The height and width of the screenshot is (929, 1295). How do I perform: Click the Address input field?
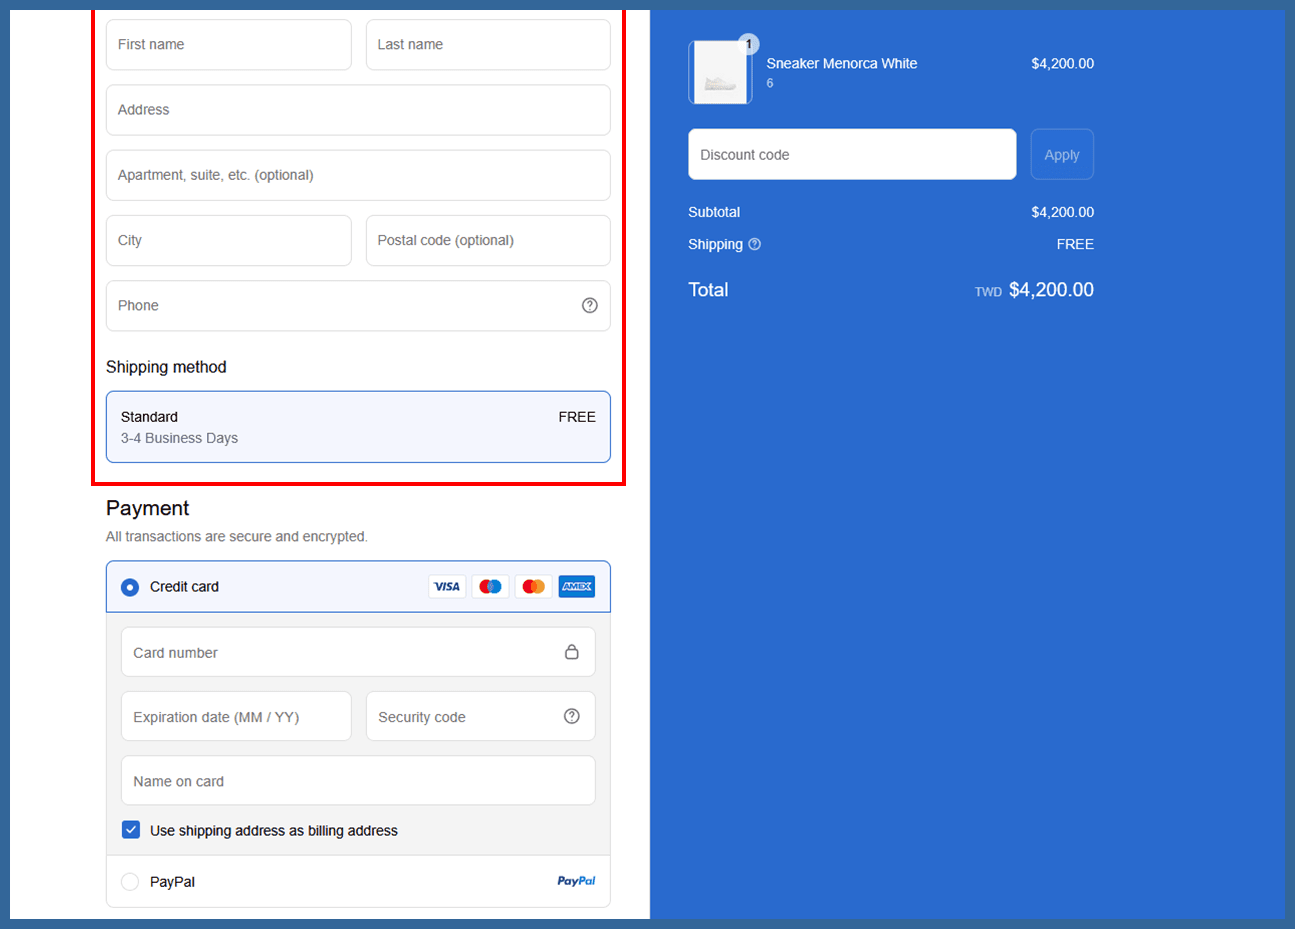point(358,110)
